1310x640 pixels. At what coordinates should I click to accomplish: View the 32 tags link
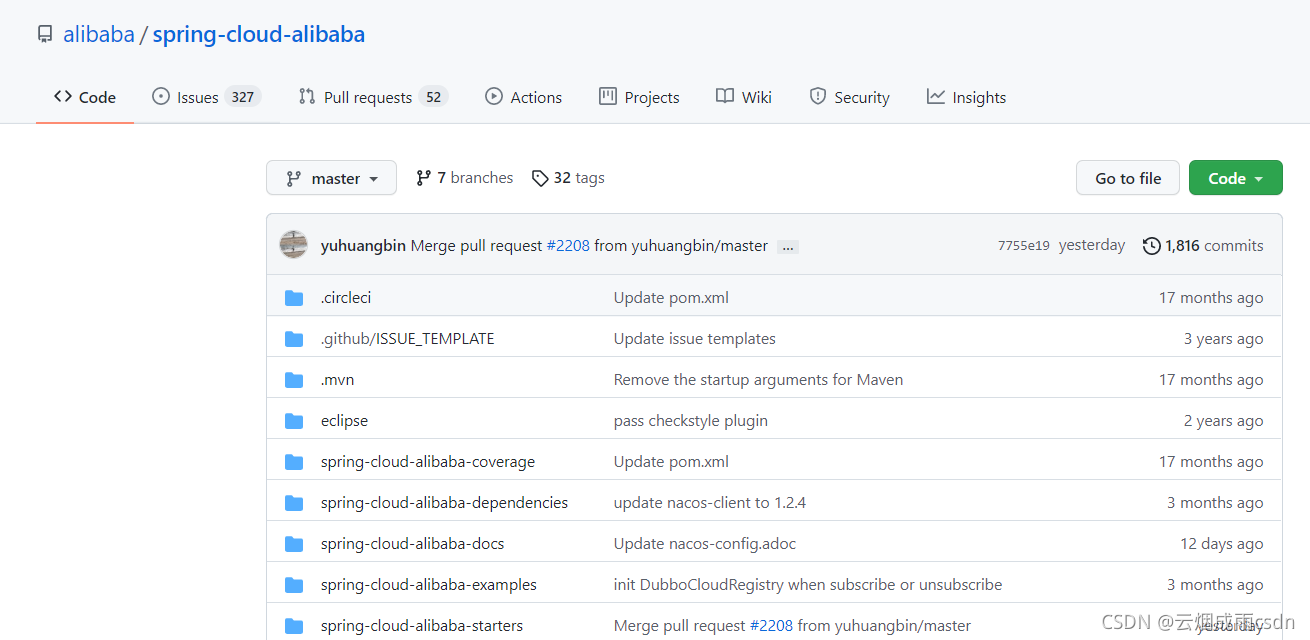coord(568,178)
